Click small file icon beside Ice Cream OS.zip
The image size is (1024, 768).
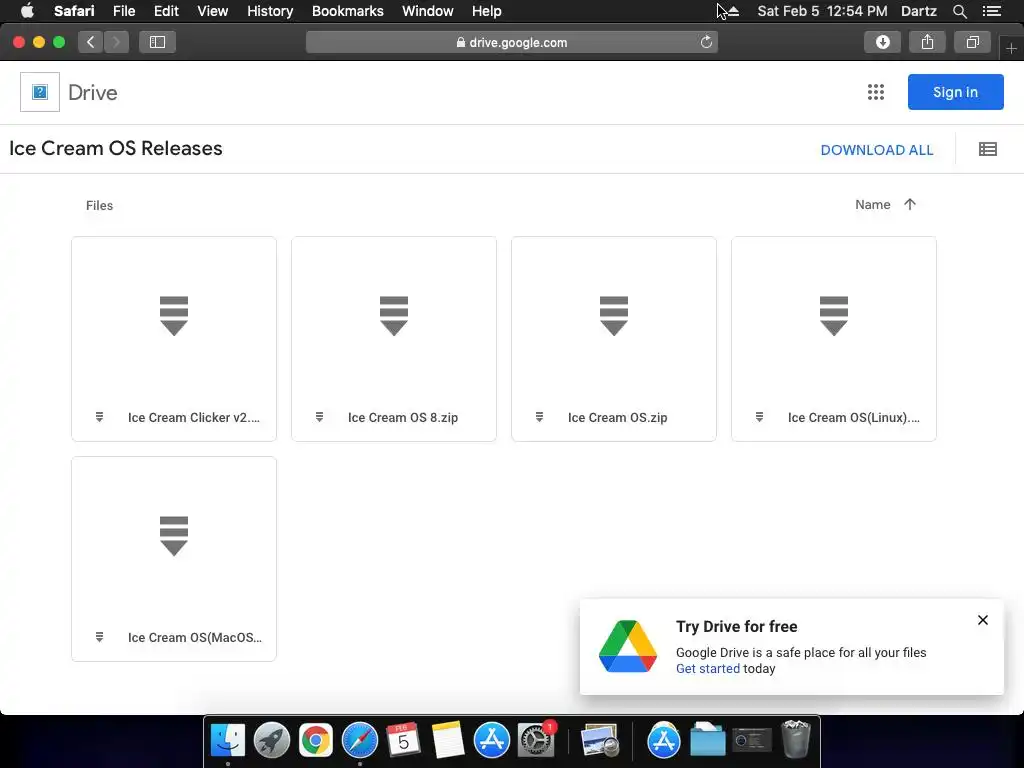tap(539, 417)
